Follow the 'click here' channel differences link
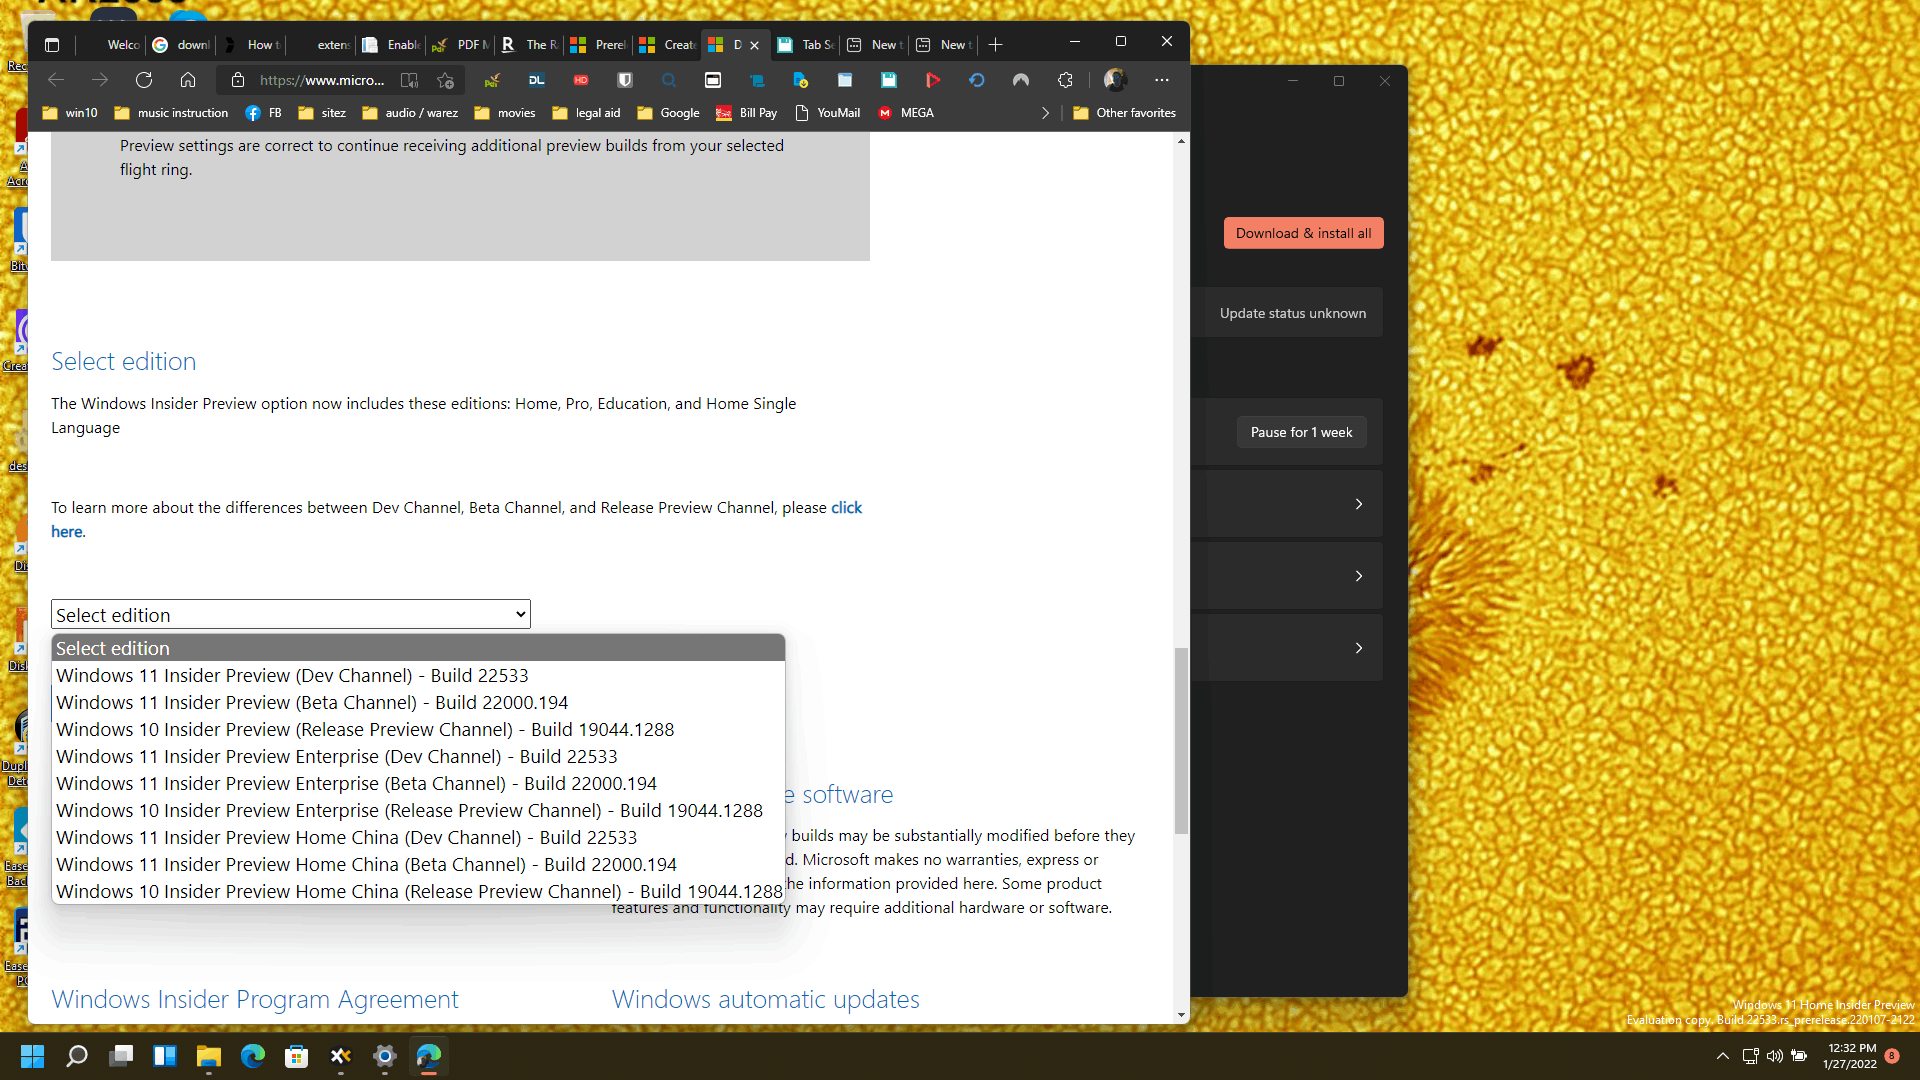This screenshot has height=1080, width=1920. click(846, 508)
